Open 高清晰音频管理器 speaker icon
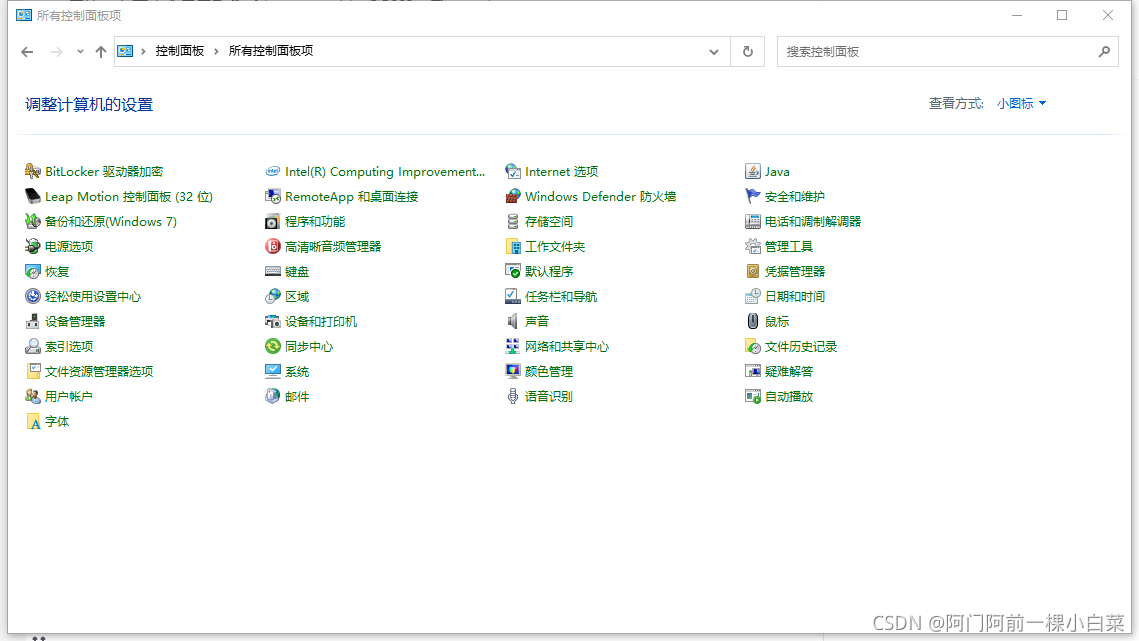The image size is (1139, 641). point(272,246)
